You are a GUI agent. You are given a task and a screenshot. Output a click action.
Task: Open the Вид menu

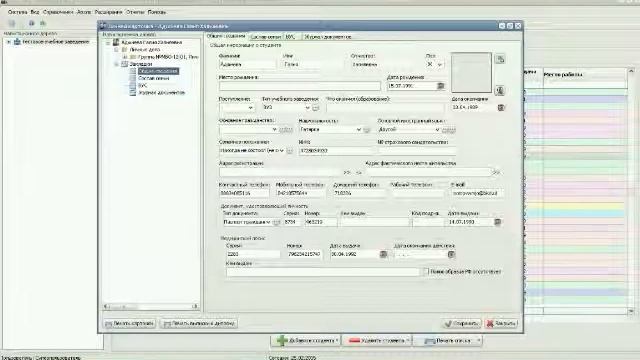(35, 12)
